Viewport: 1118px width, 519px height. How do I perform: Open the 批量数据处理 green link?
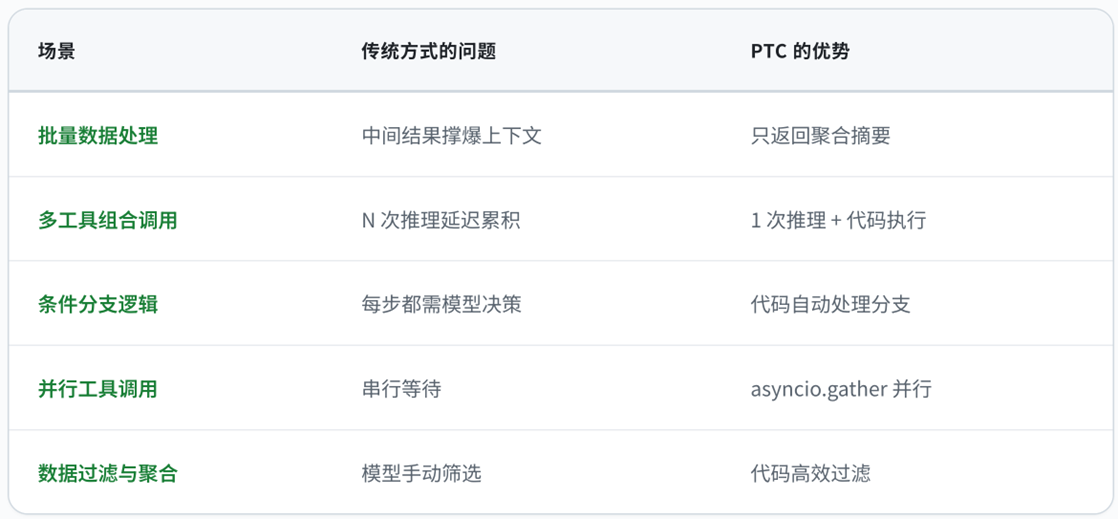98,135
